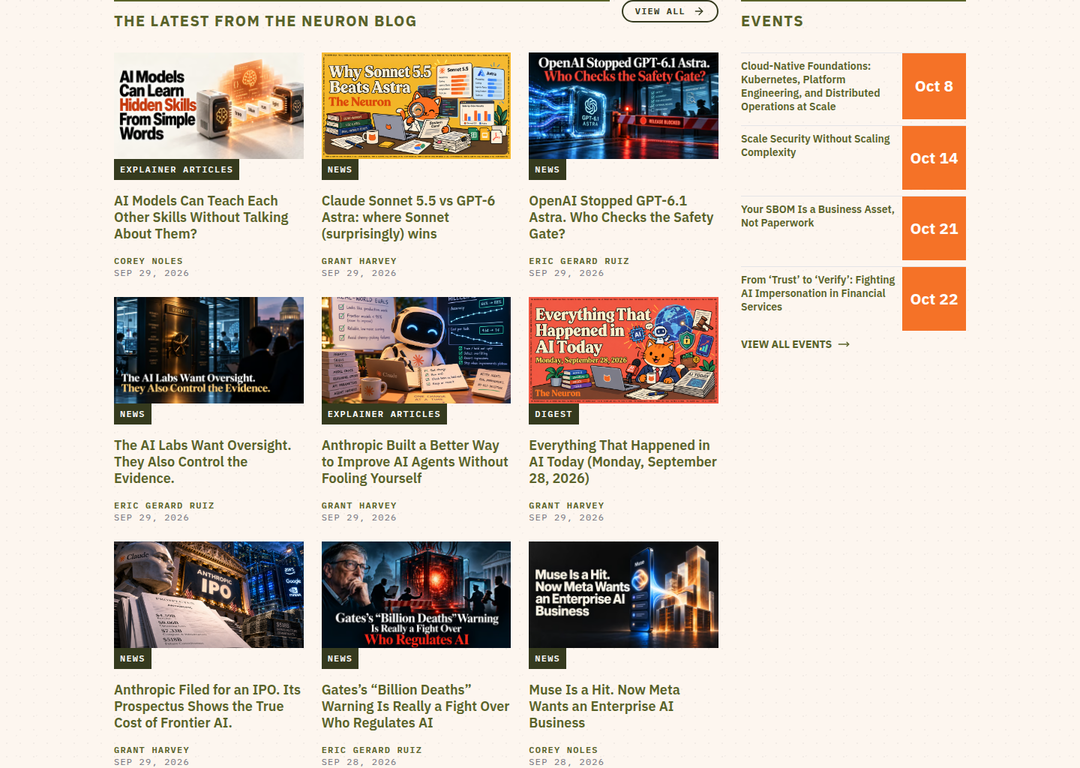The height and width of the screenshot is (768, 1080).
Task: Click NEWS tag on OpenAI Stopped GPT-6.1 card
Action: coord(547,169)
